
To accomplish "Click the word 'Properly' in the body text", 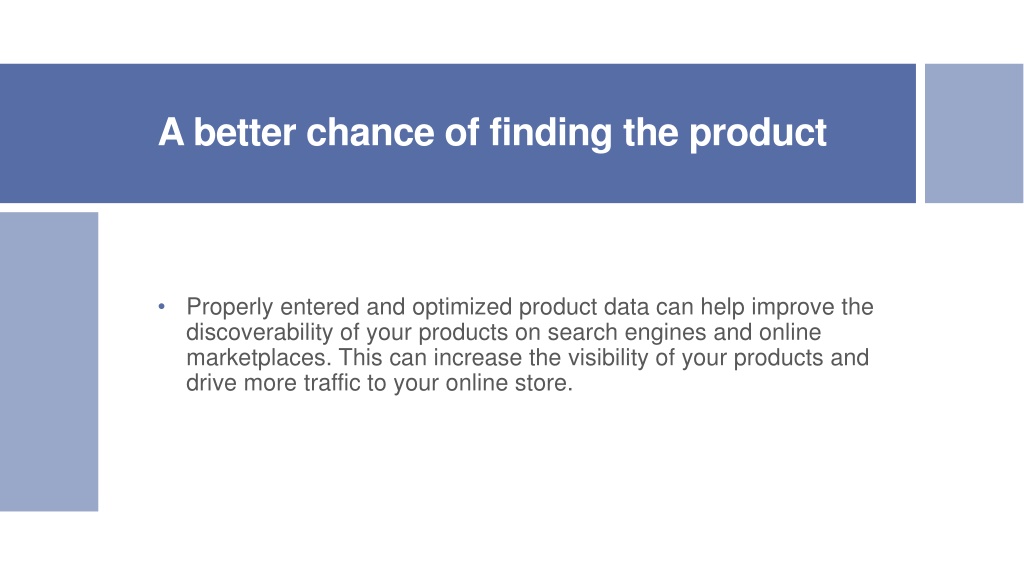I will click(229, 307).
